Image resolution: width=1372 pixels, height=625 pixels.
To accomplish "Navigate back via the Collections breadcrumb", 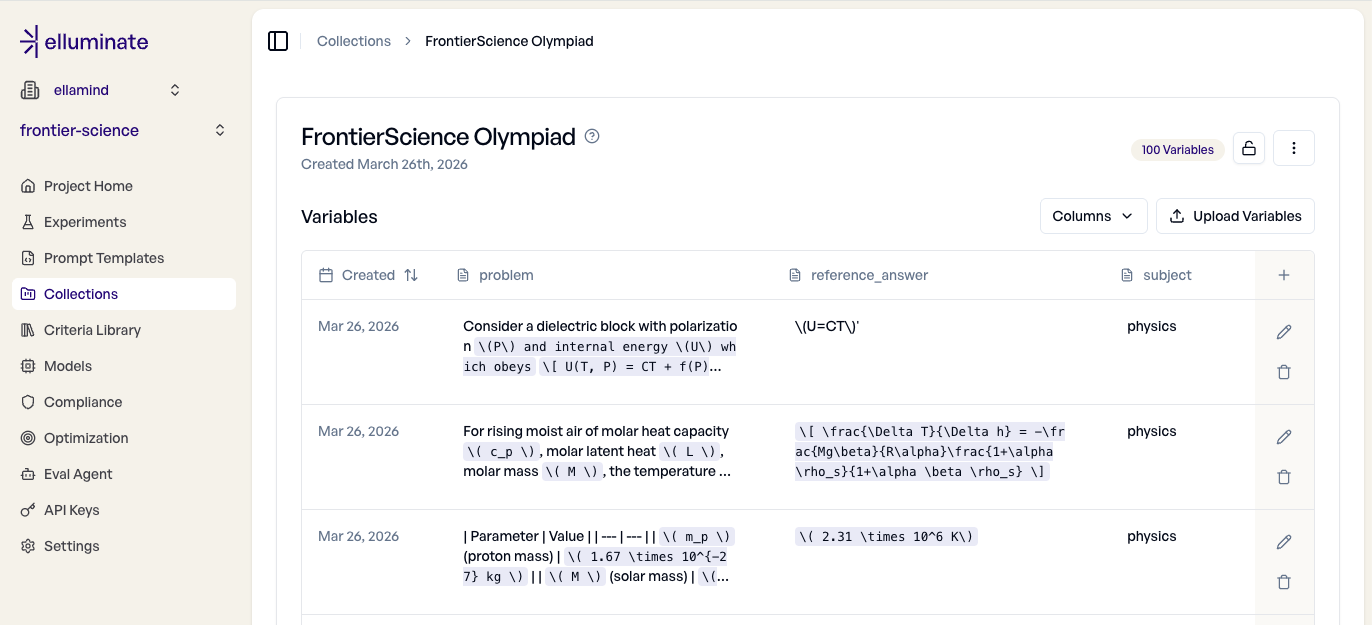I will coord(354,41).
